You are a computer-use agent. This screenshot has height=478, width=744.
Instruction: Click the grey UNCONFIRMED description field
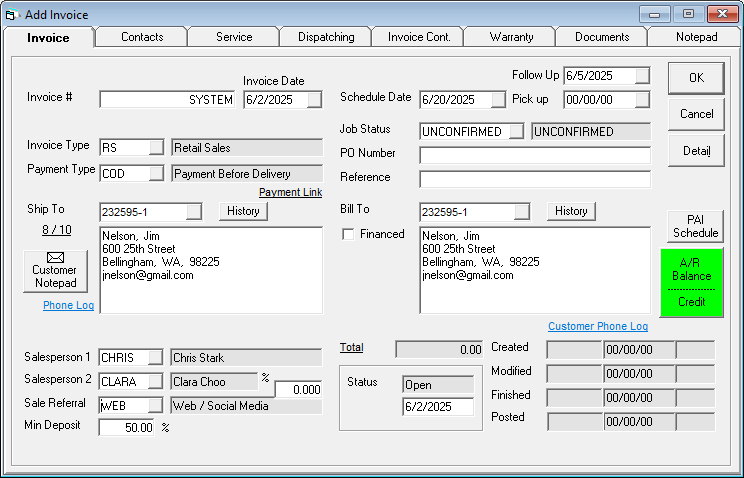[x=591, y=131]
